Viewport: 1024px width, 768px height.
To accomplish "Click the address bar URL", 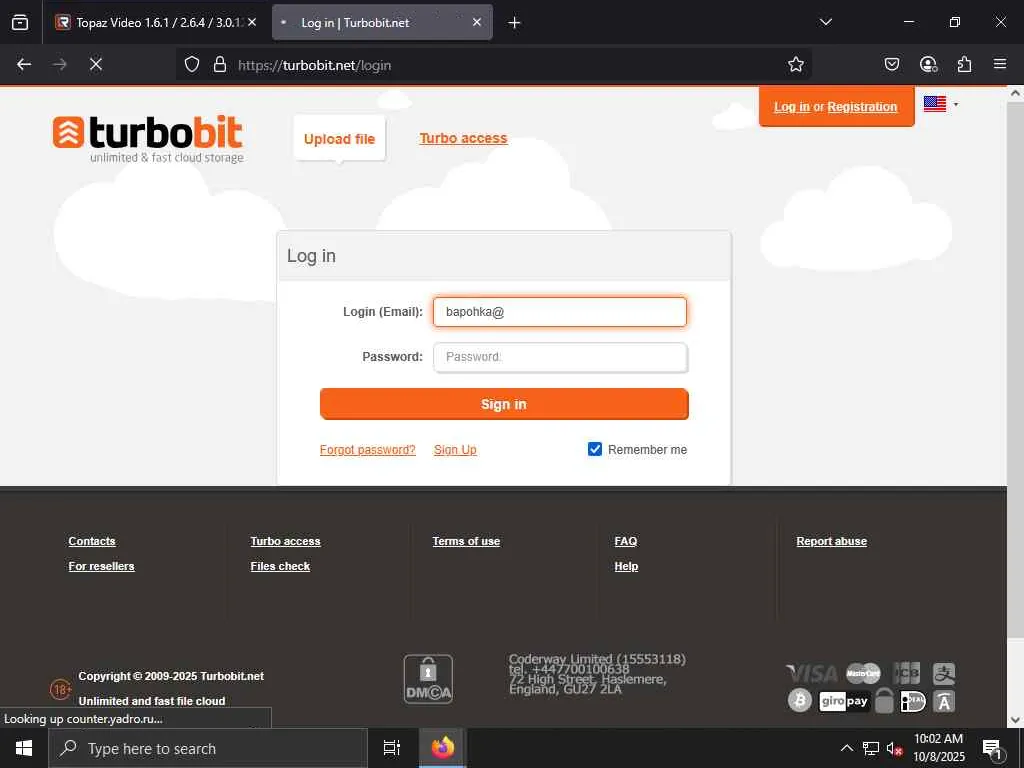I will (x=314, y=65).
